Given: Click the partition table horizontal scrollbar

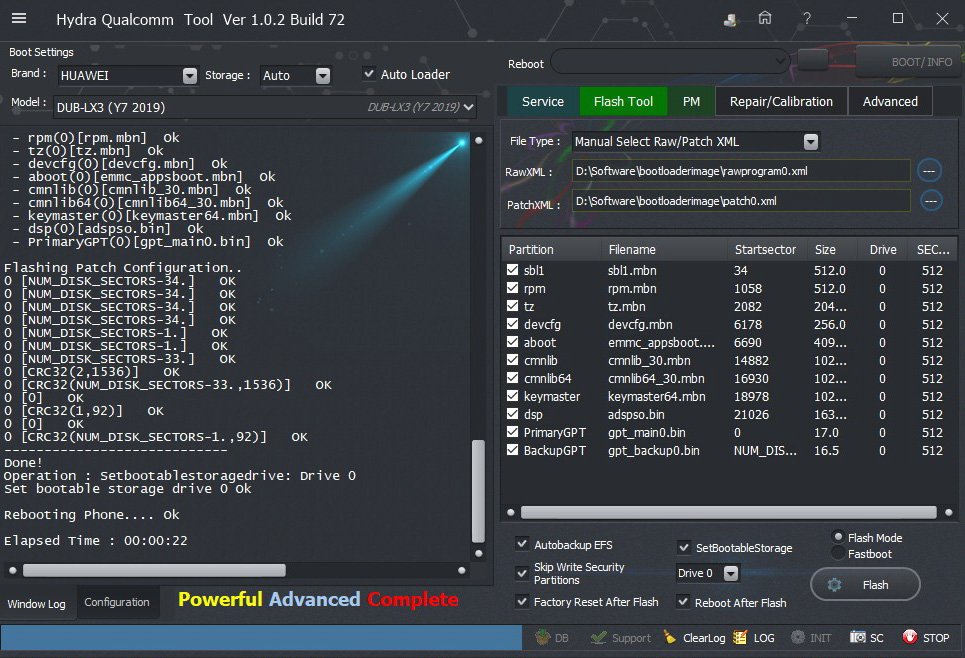Looking at the screenshot, I should [x=729, y=512].
